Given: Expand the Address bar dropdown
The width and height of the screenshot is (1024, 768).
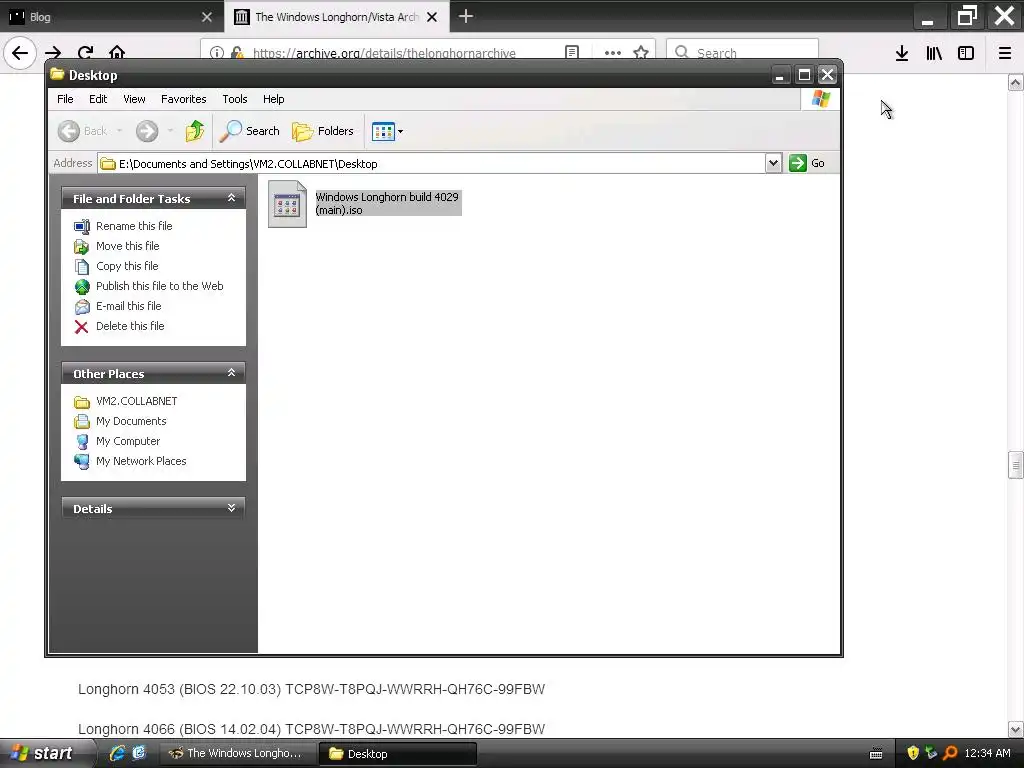Looking at the screenshot, I should click(x=773, y=163).
